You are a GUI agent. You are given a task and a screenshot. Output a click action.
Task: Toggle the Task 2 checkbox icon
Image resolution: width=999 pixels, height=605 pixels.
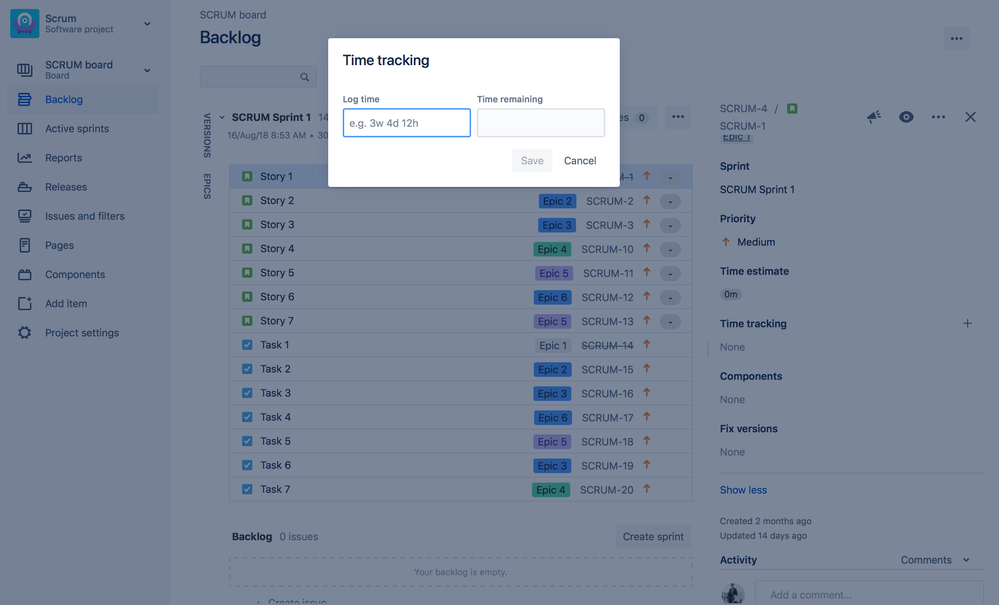tap(247, 369)
